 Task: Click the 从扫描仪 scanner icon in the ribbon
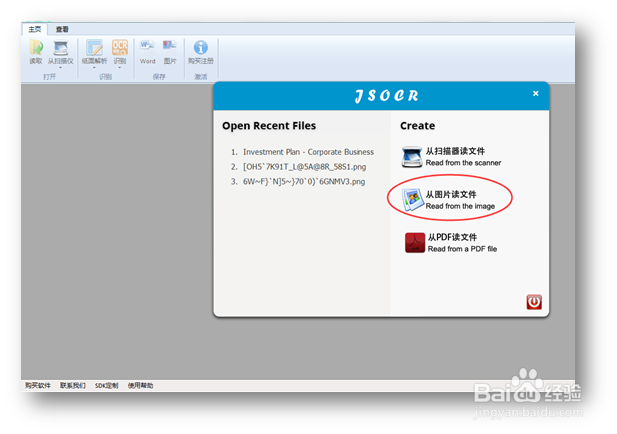click(61, 48)
